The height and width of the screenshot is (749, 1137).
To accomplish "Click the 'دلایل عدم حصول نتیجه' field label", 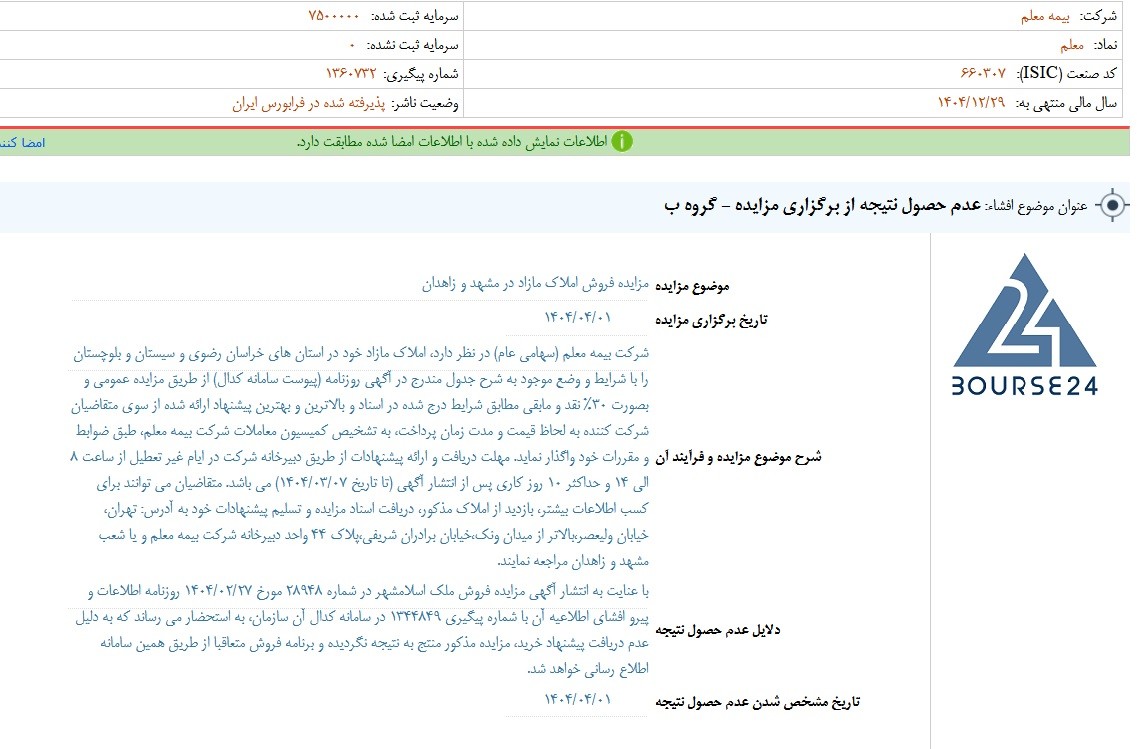I will 717,629.
